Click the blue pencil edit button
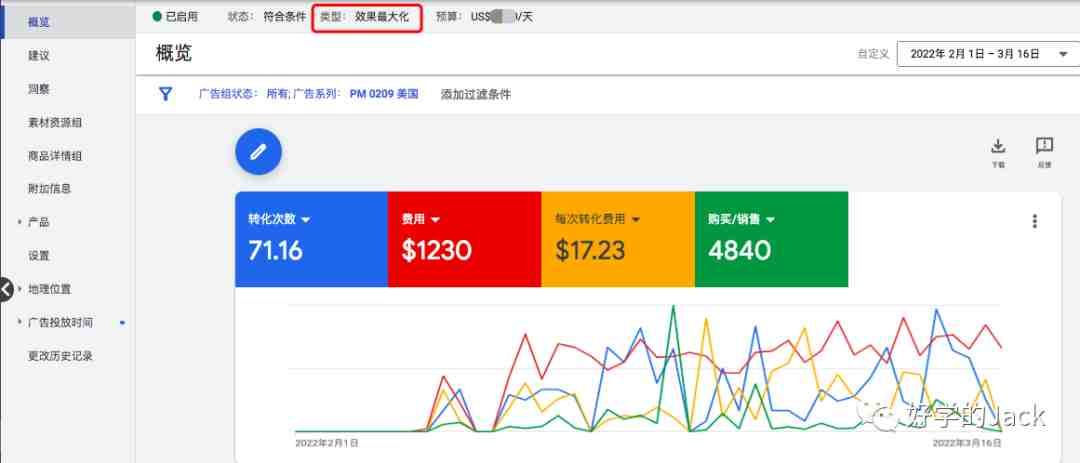Image resolution: width=1080 pixels, height=463 pixels. tap(258, 152)
